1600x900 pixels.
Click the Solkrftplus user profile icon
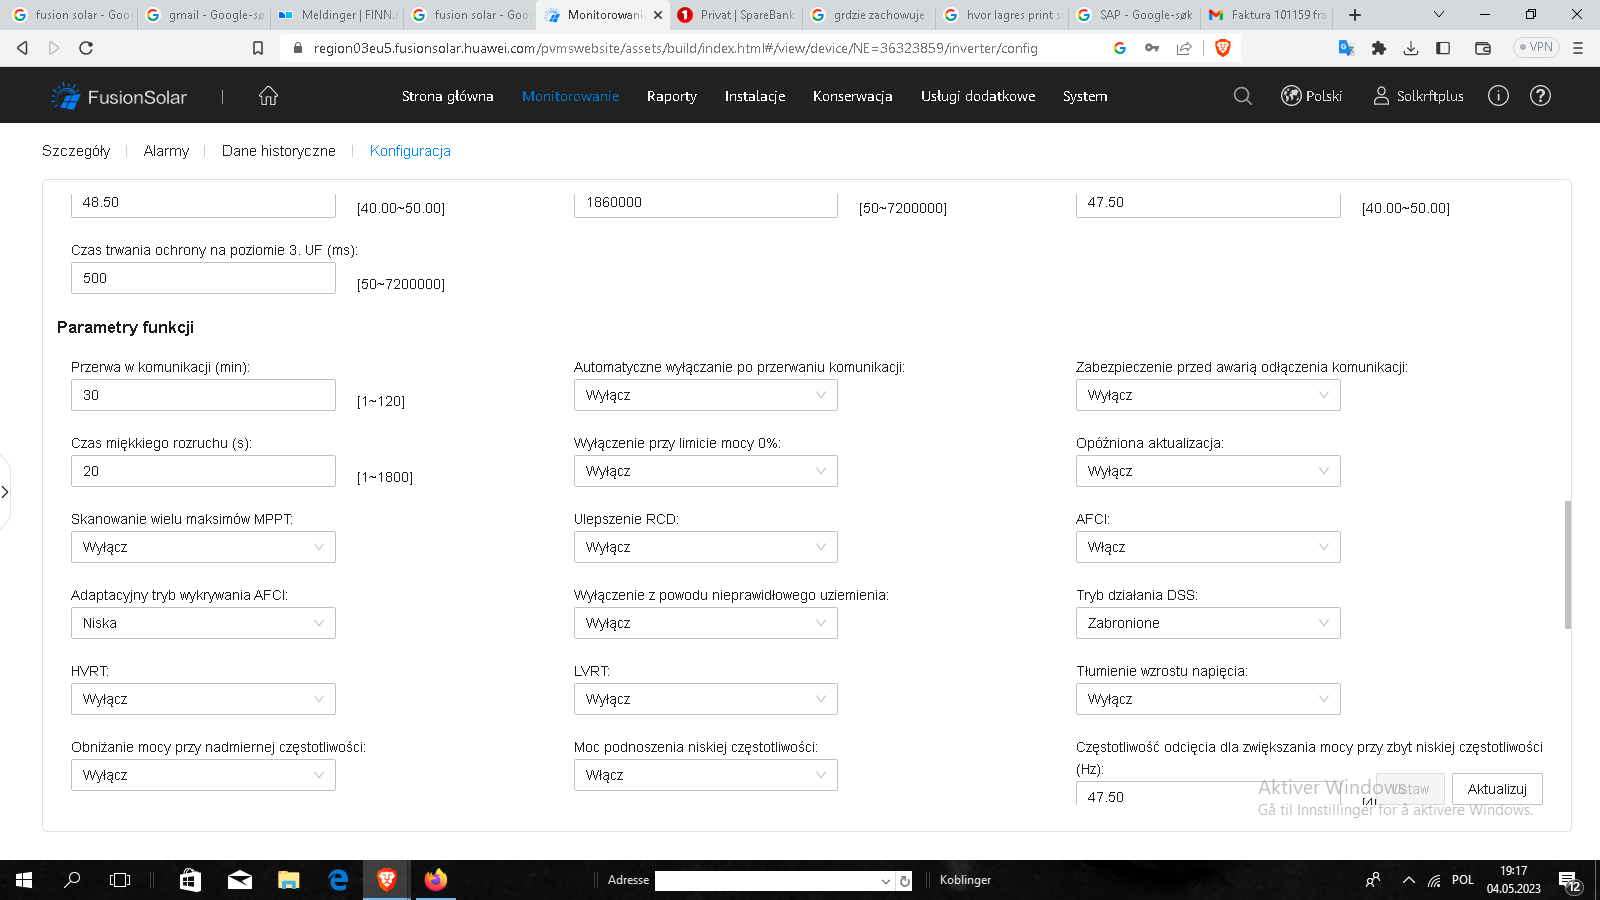[x=1380, y=96]
